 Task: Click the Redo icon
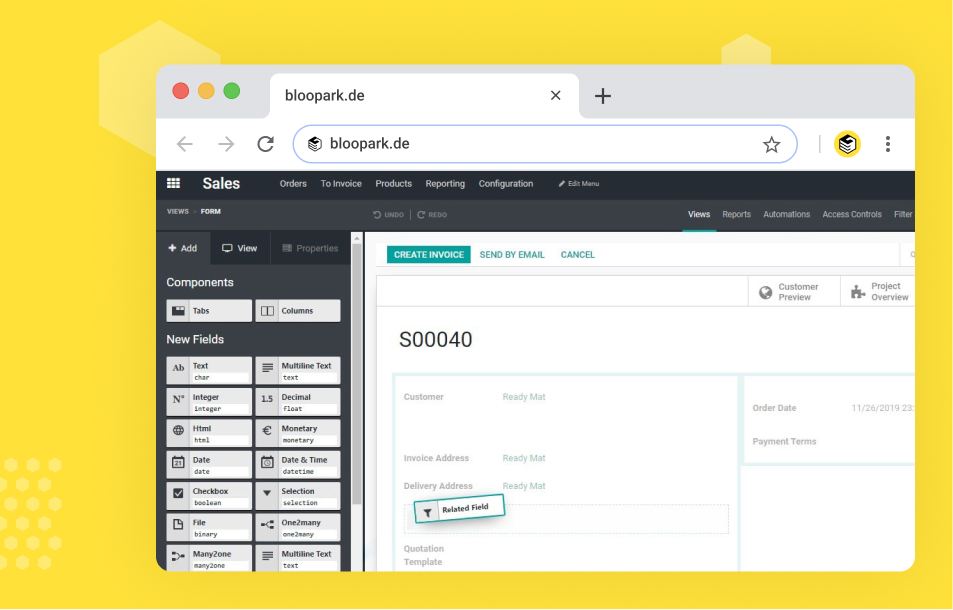431,214
